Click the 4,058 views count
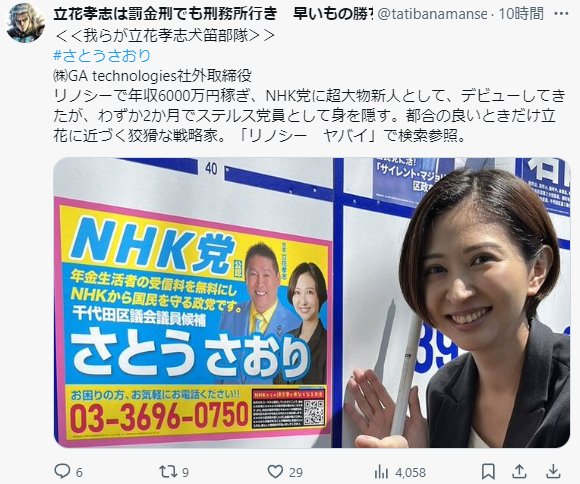Screen dimensions: 580x484 (x=410, y=473)
